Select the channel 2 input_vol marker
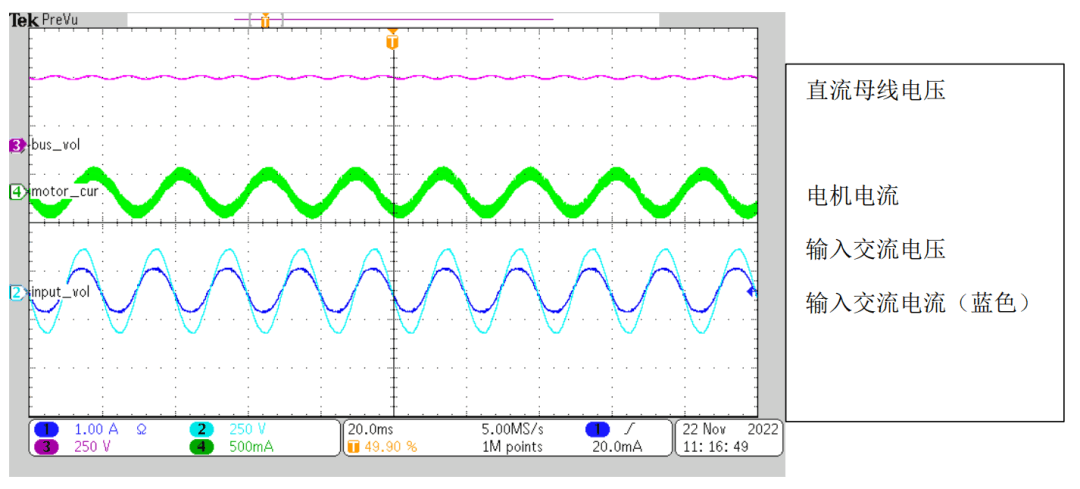This screenshot has width=1080, height=489. [17, 293]
